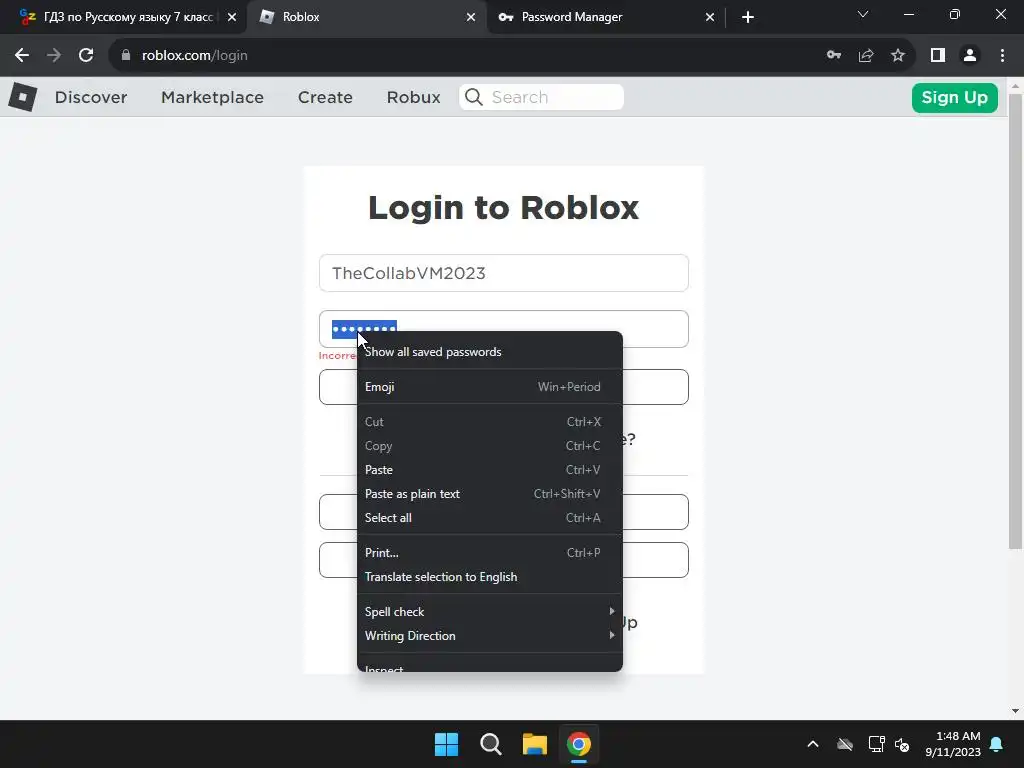Expand the Spell check submenu
The height and width of the screenshot is (768, 1024).
pos(490,612)
